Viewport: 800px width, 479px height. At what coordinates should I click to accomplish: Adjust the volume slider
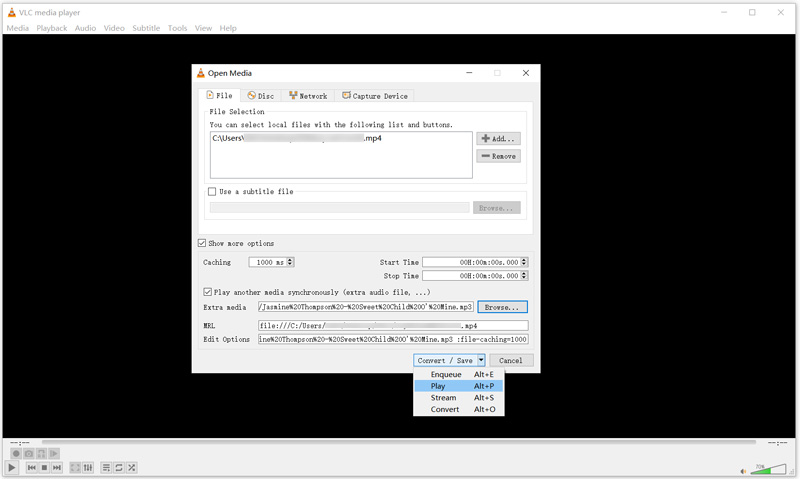pos(768,469)
